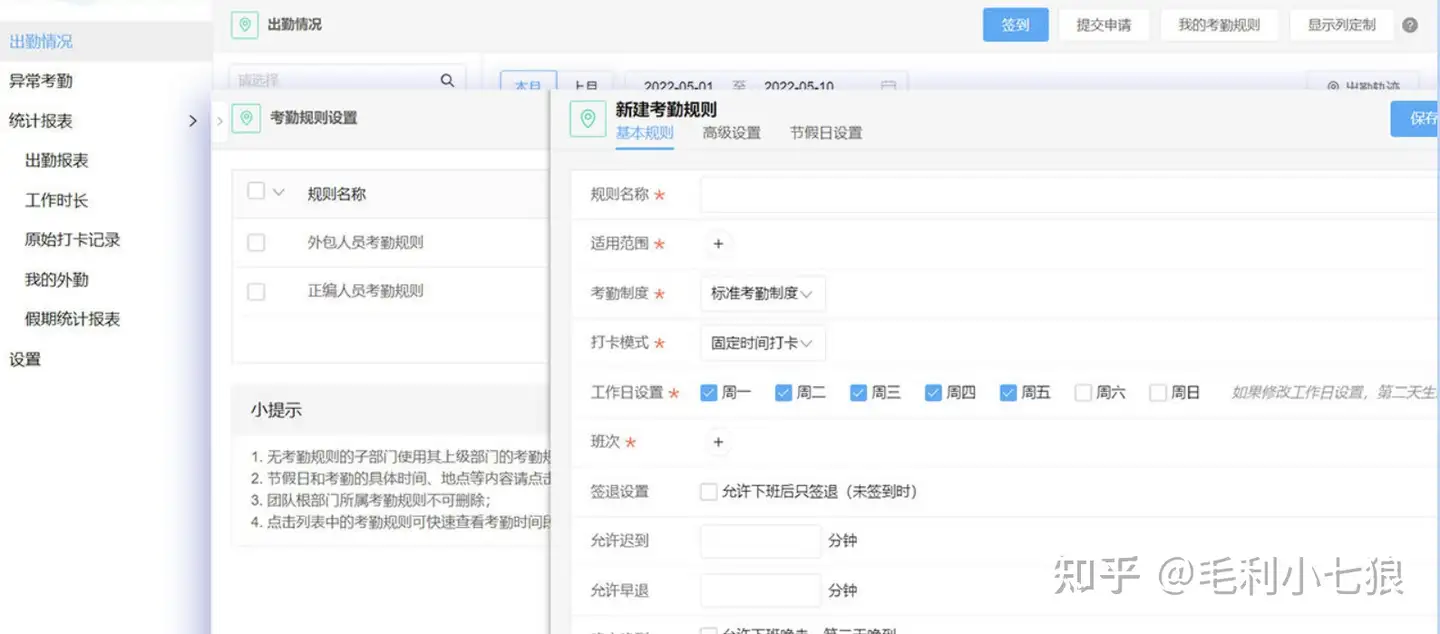Viewport: 1440px width, 634px height.
Task: Open the help question mark icon
Action: click(x=1410, y=25)
